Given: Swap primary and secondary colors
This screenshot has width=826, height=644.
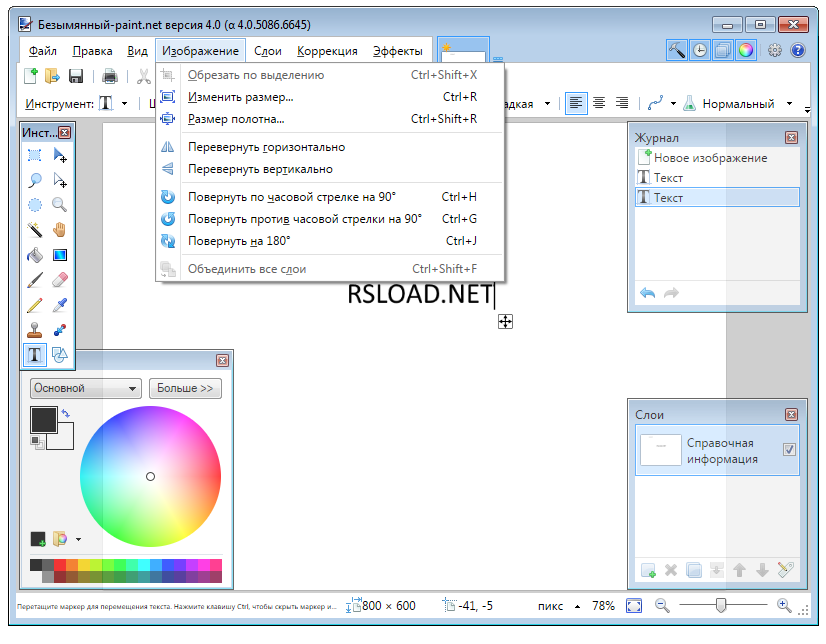Looking at the screenshot, I should pos(65,413).
